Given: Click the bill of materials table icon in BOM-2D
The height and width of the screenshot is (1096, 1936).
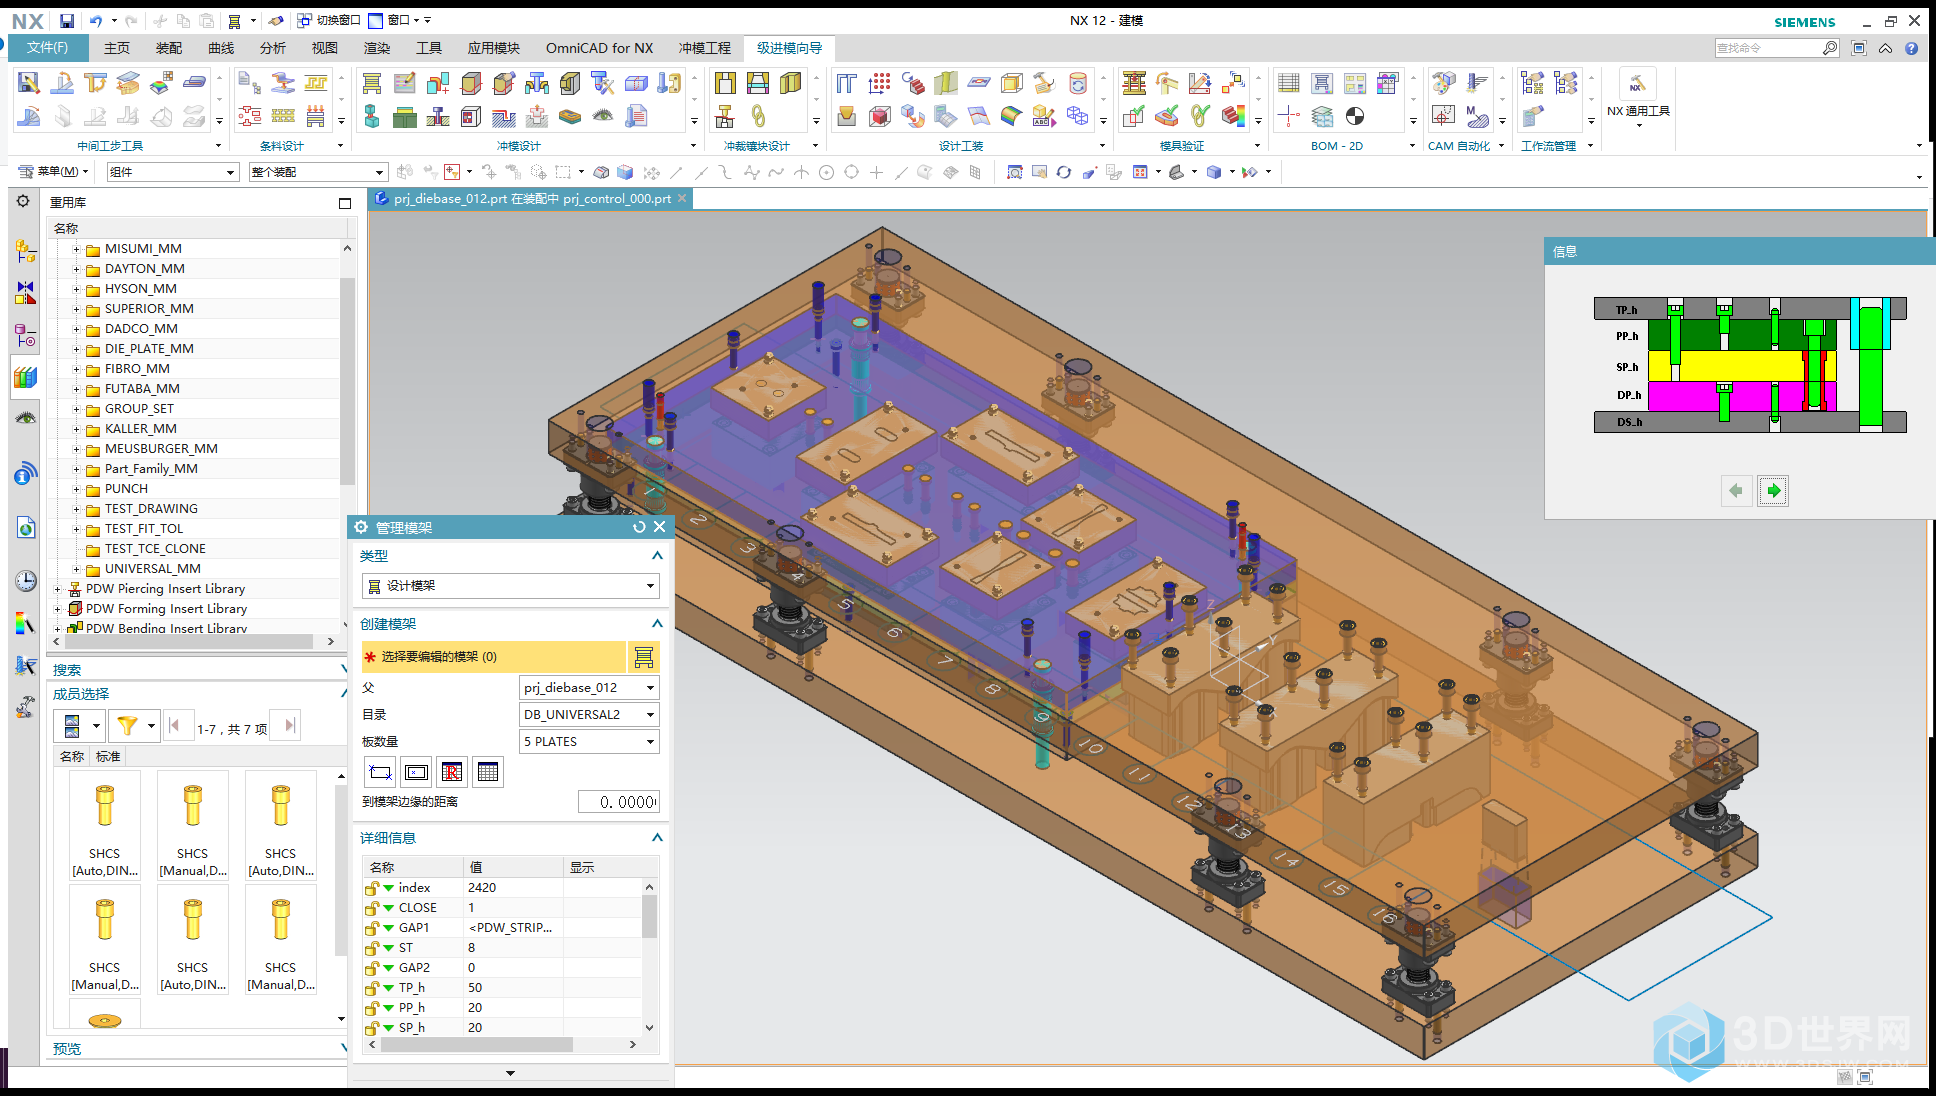Looking at the screenshot, I should [1289, 84].
